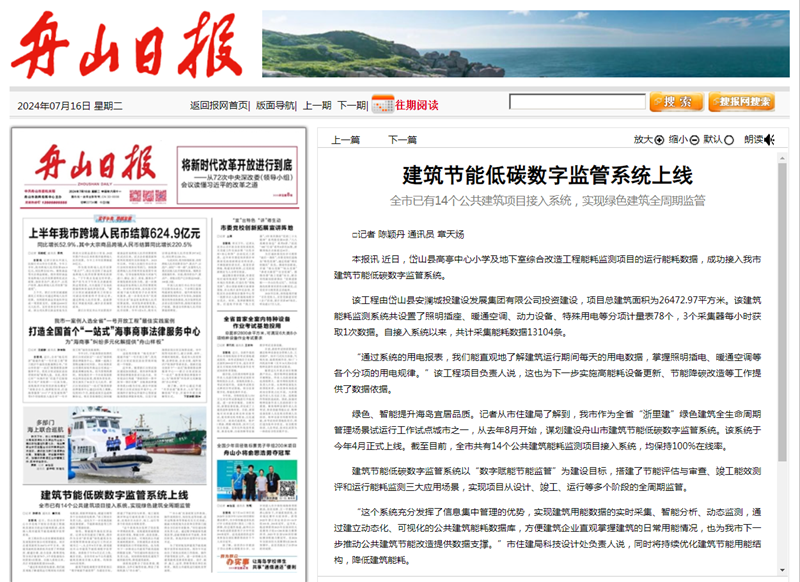Open 打造全国首个"一站式"海事商事法律服务中心 article on page

coord(114,332)
